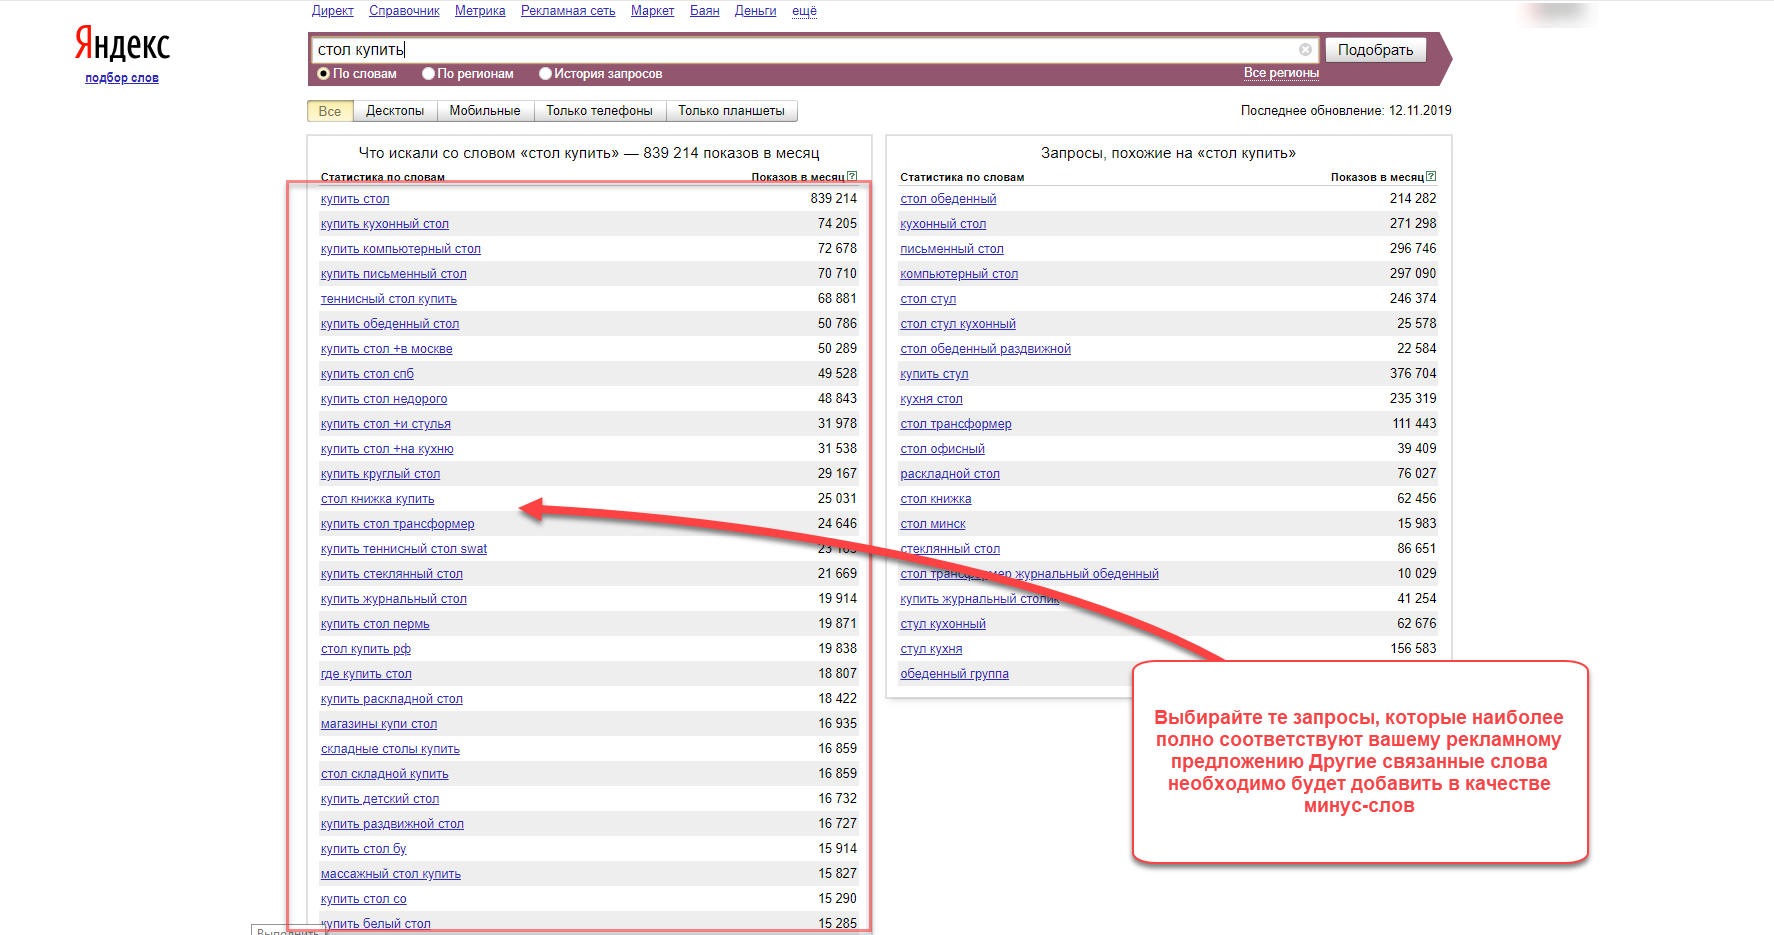Switch to the 'Мобильные' tab
Image resolution: width=1774 pixels, height=935 pixels.
(x=485, y=111)
